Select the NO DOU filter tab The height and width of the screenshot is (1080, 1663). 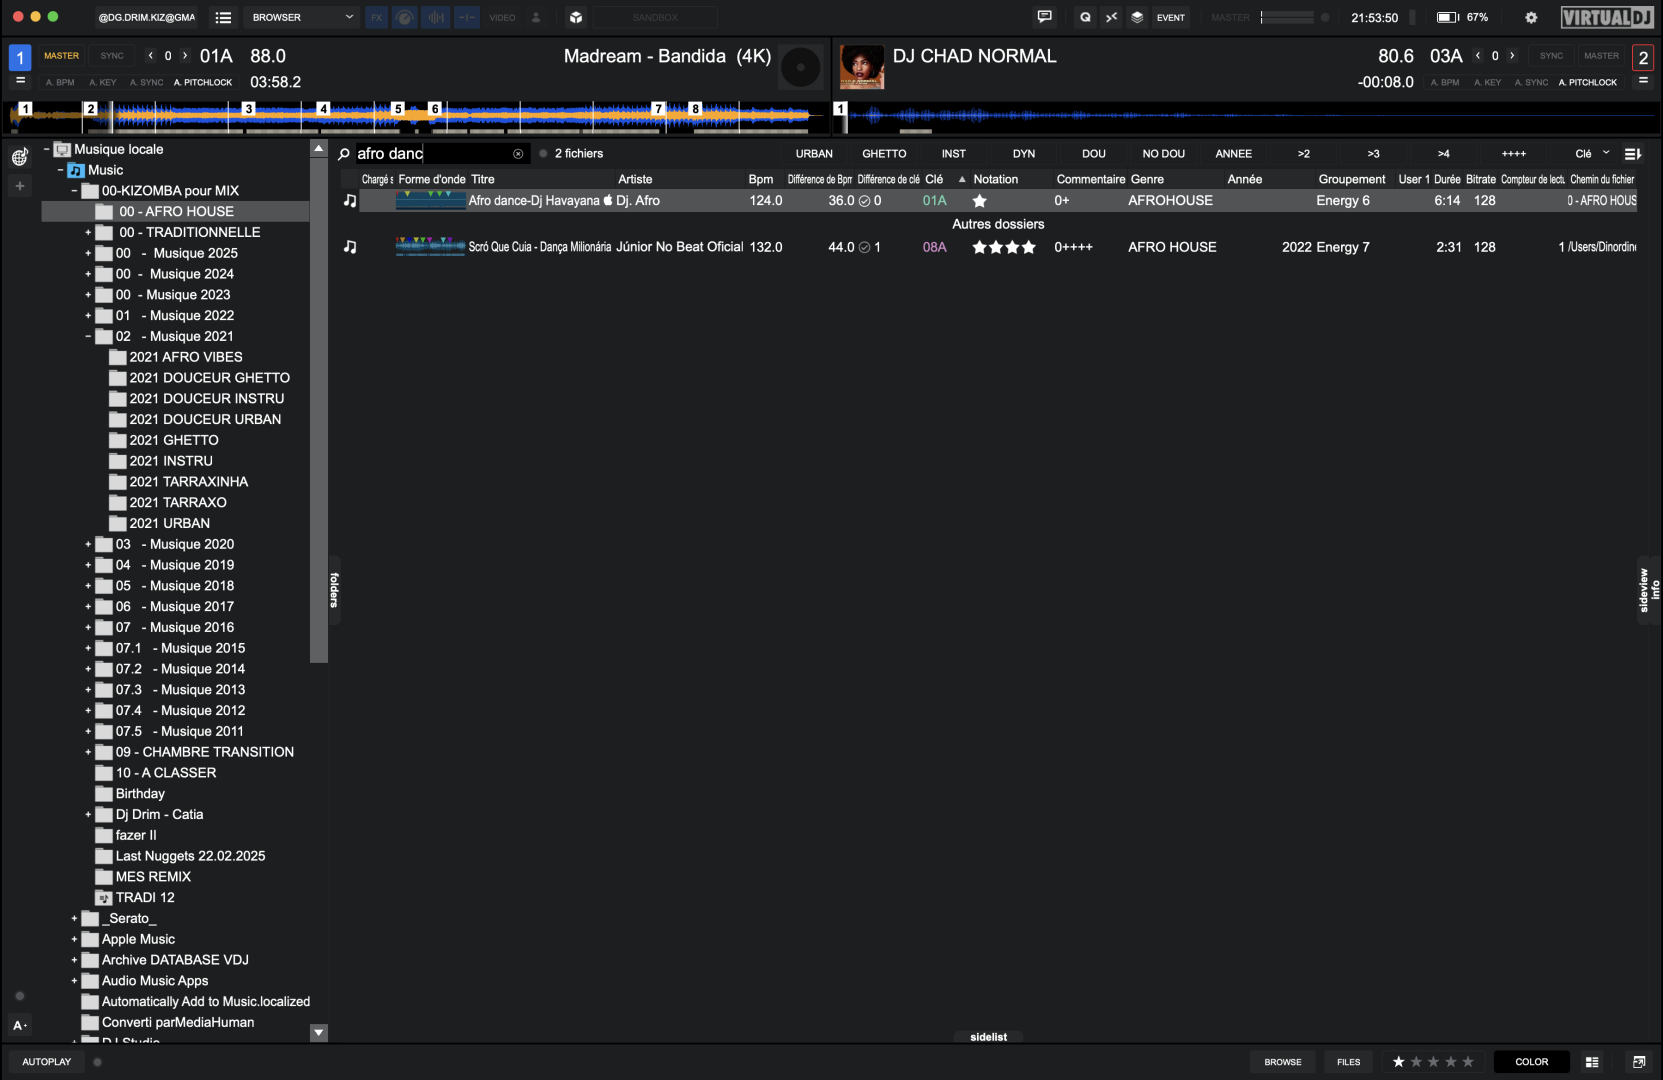1164,154
